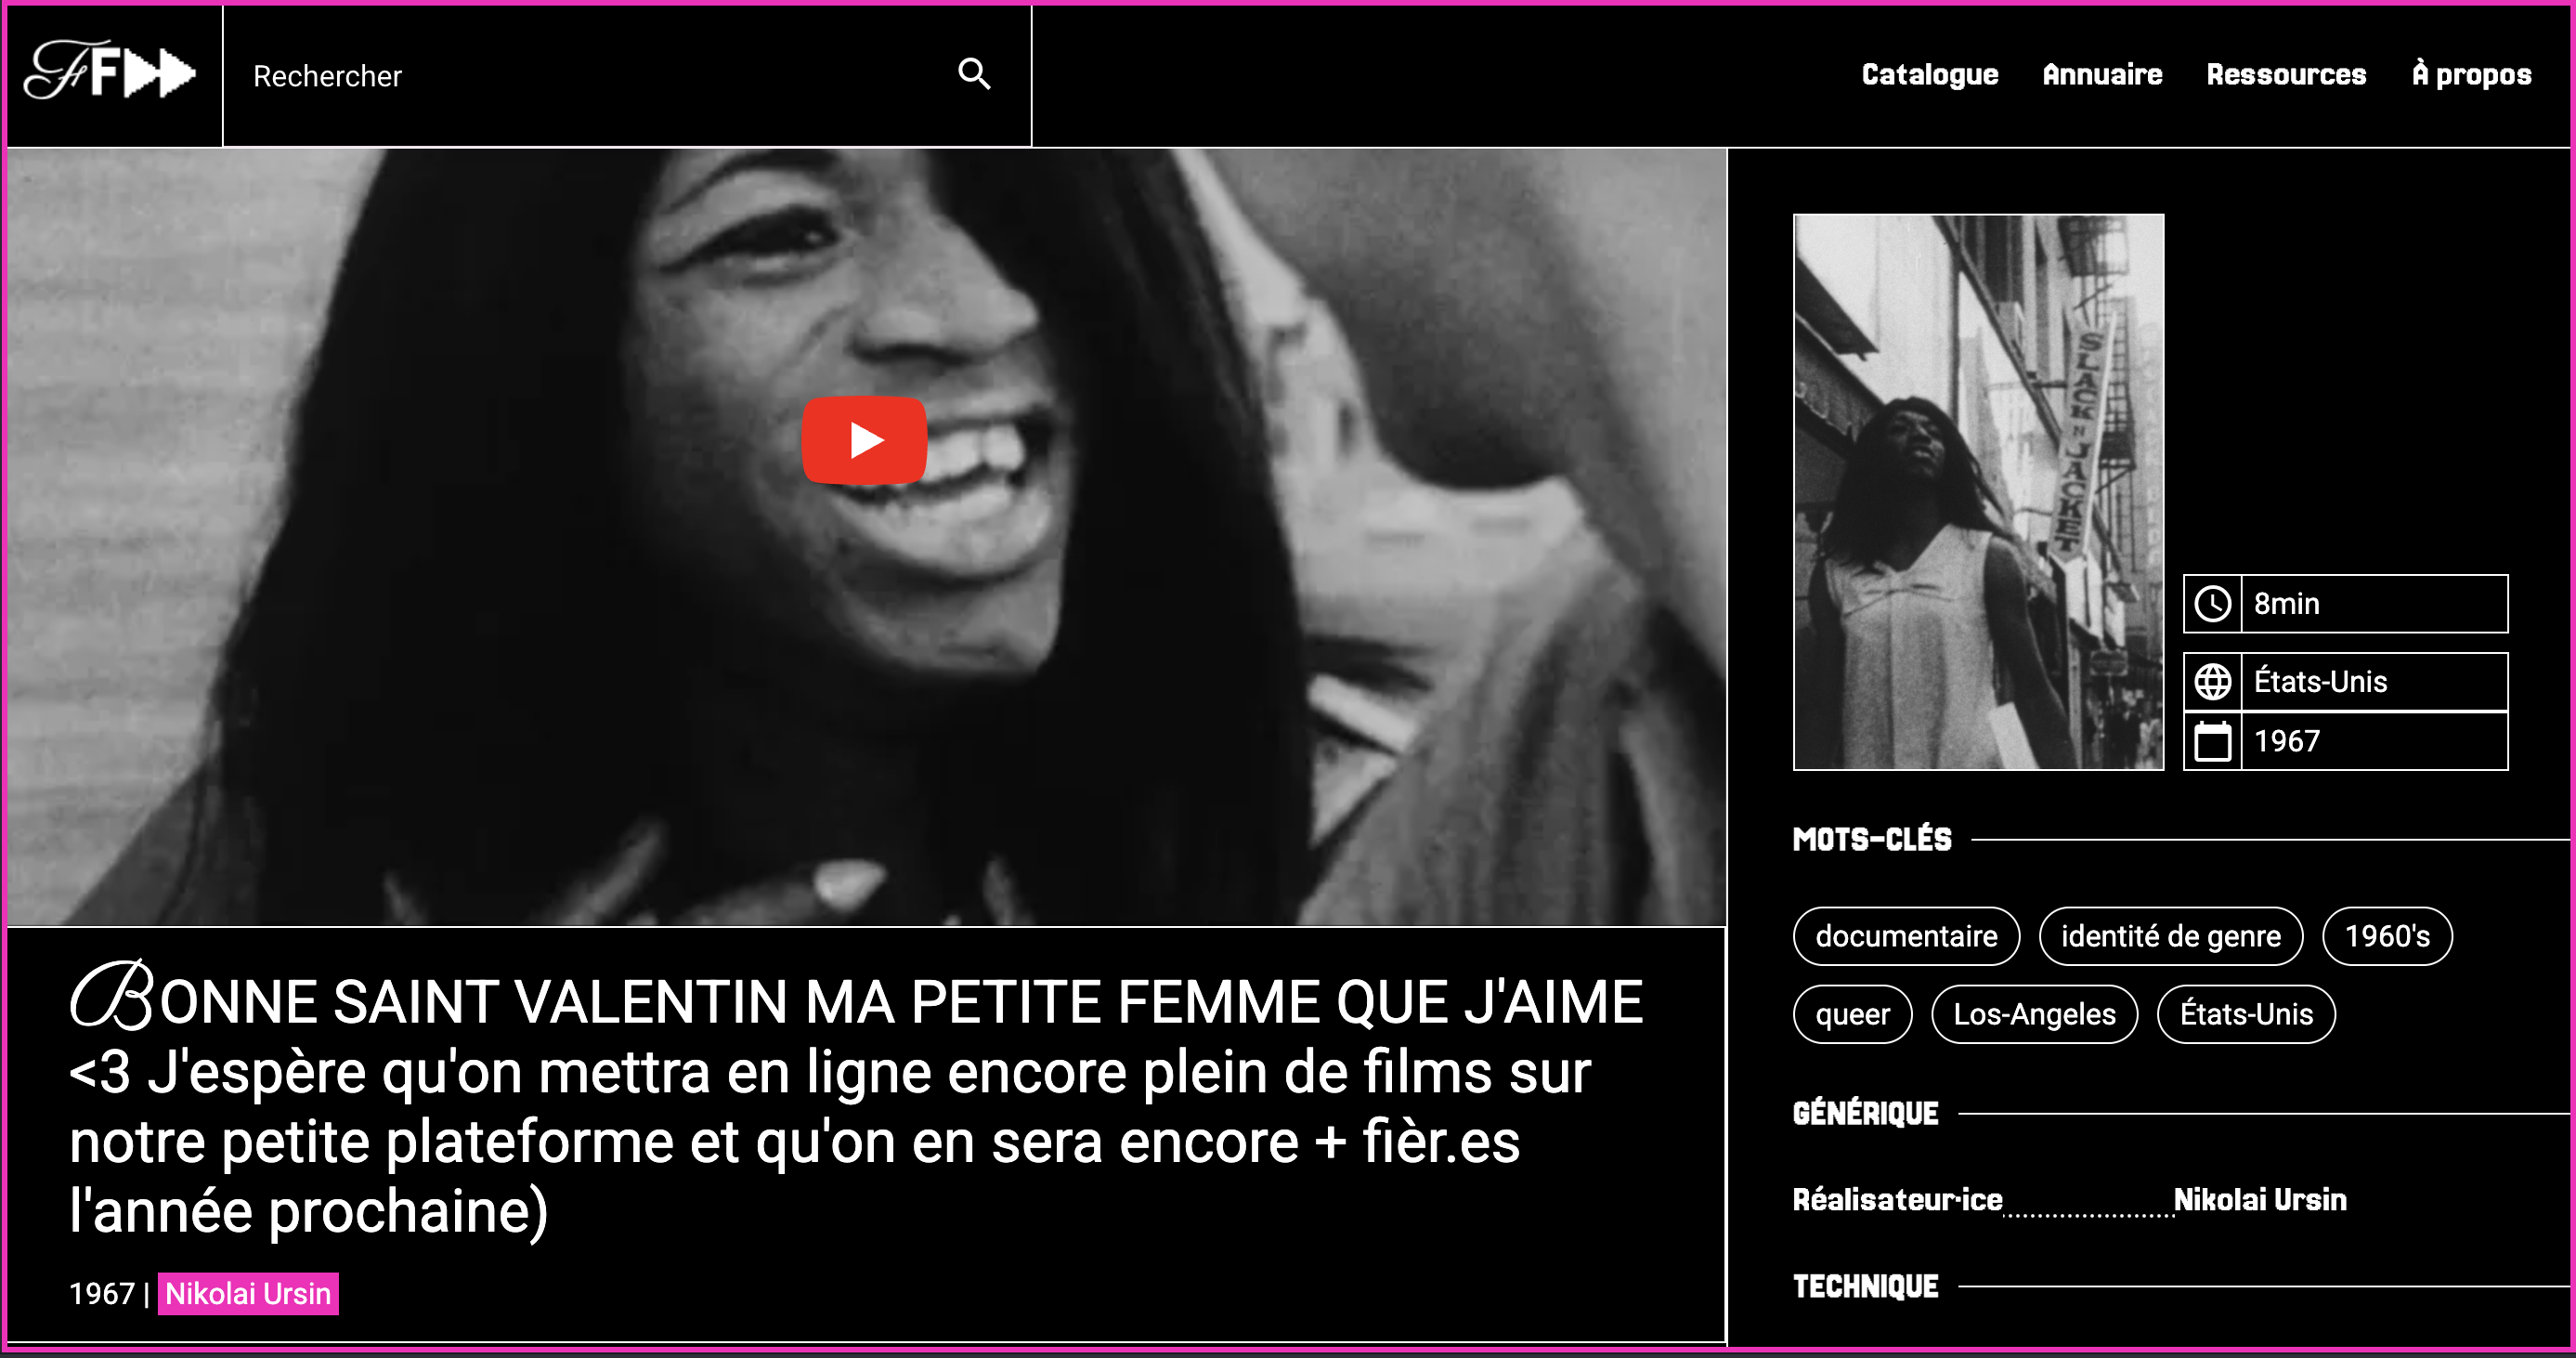Click the calendar year icon
This screenshot has height=1358, width=2576.
(2212, 741)
